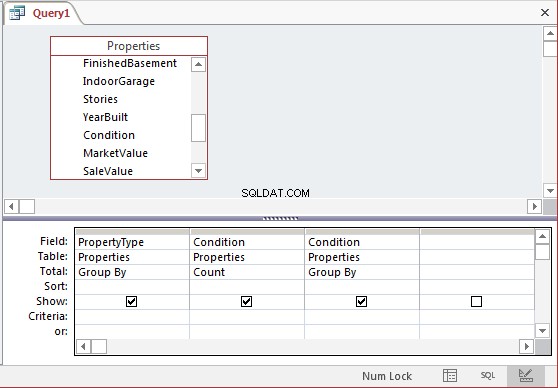Click PropertyType field cell
The width and height of the screenshot is (558, 388).
[x=132, y=242]
